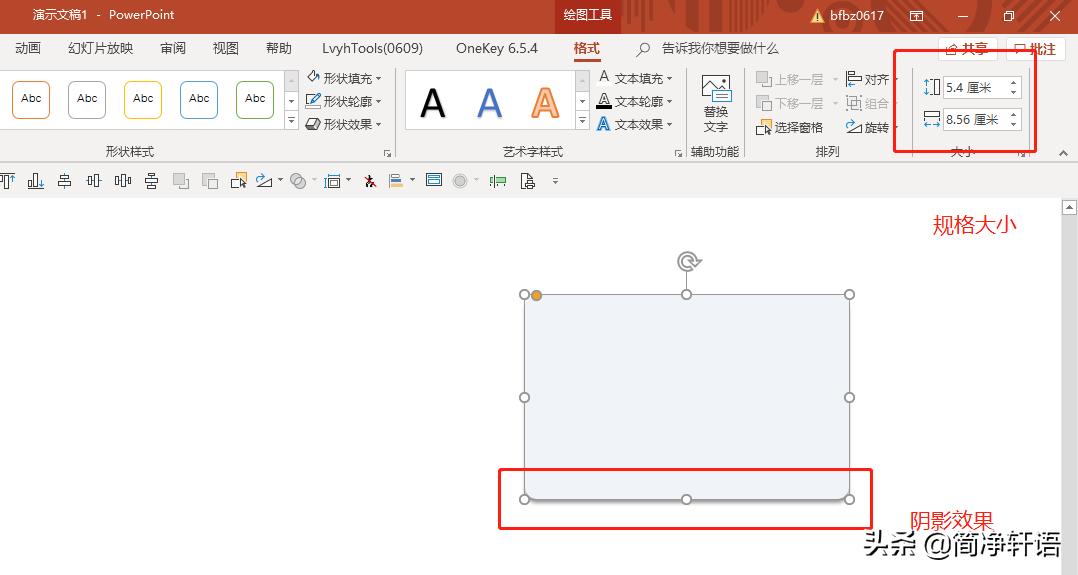Open the 旋转 rotate dropdown in arrange group

tap(870, 127)
